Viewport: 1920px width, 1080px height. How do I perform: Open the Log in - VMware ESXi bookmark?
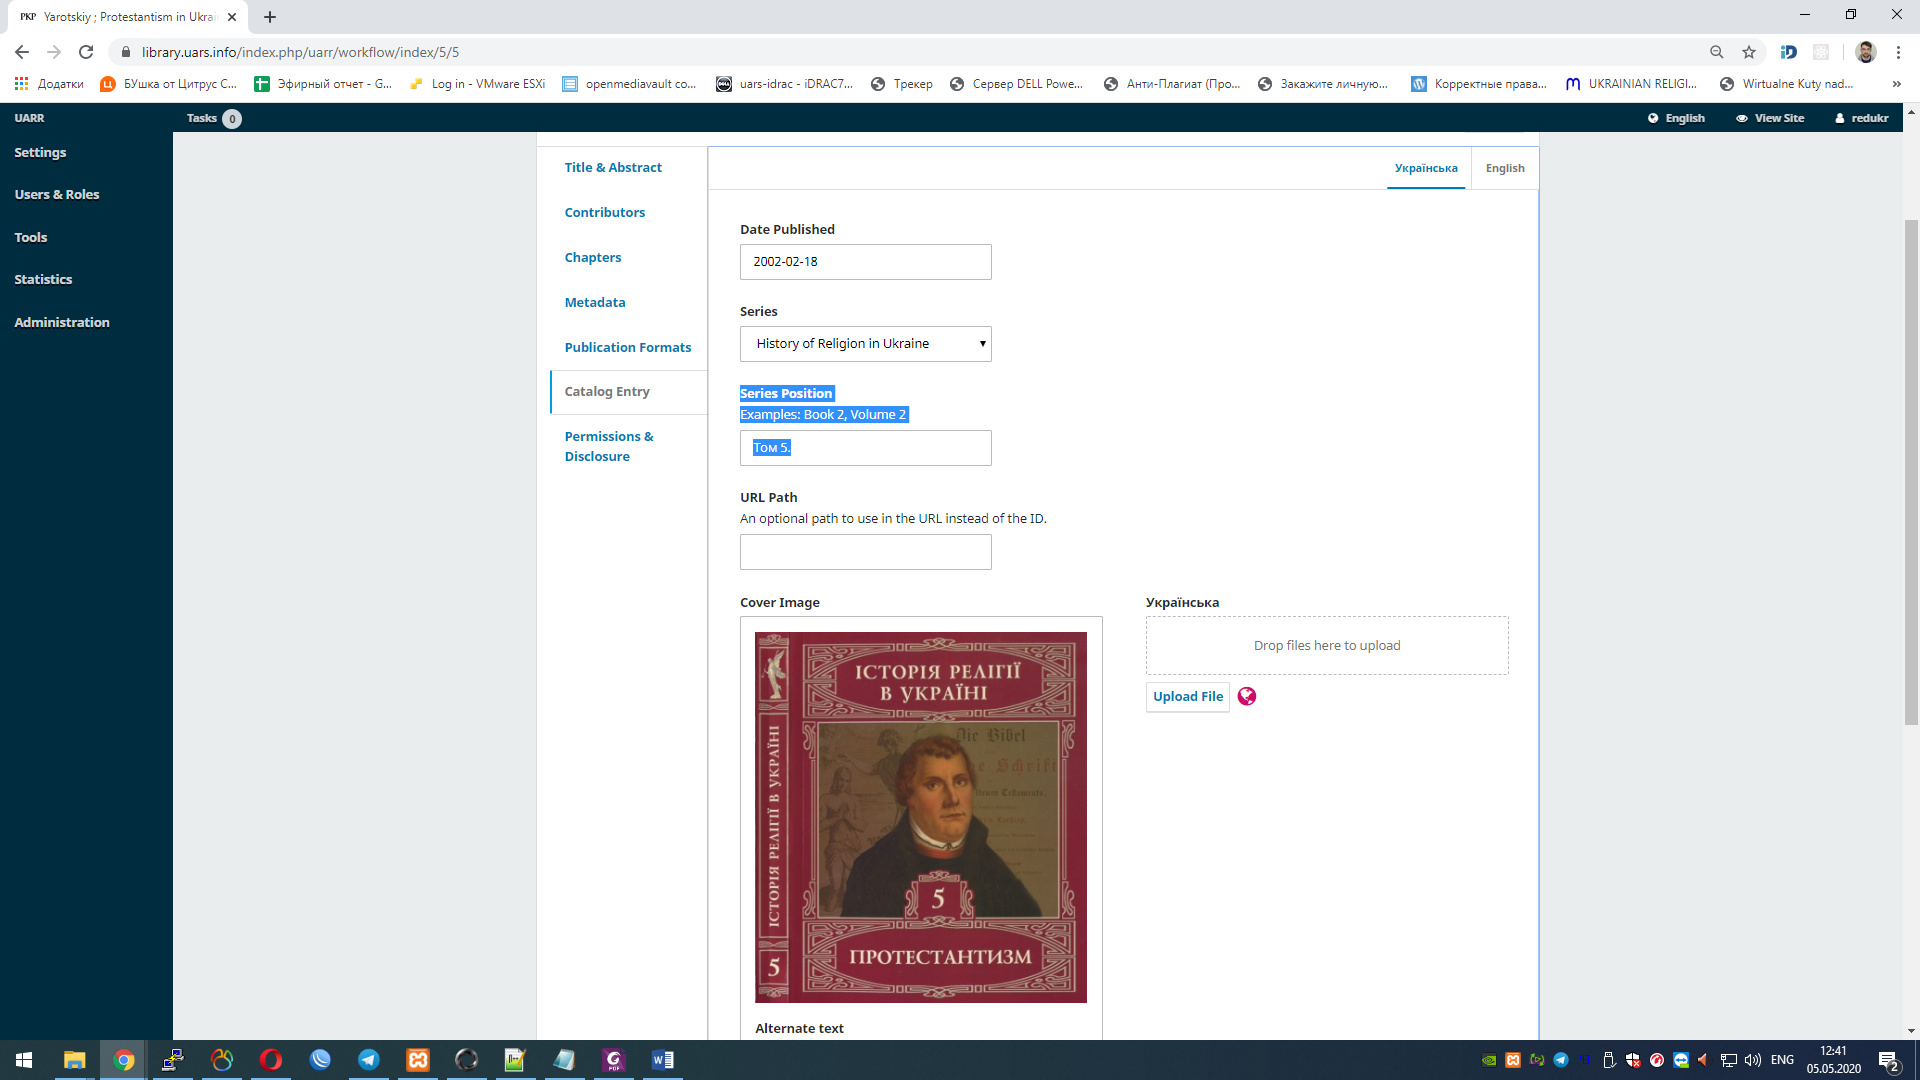[477, 84]
